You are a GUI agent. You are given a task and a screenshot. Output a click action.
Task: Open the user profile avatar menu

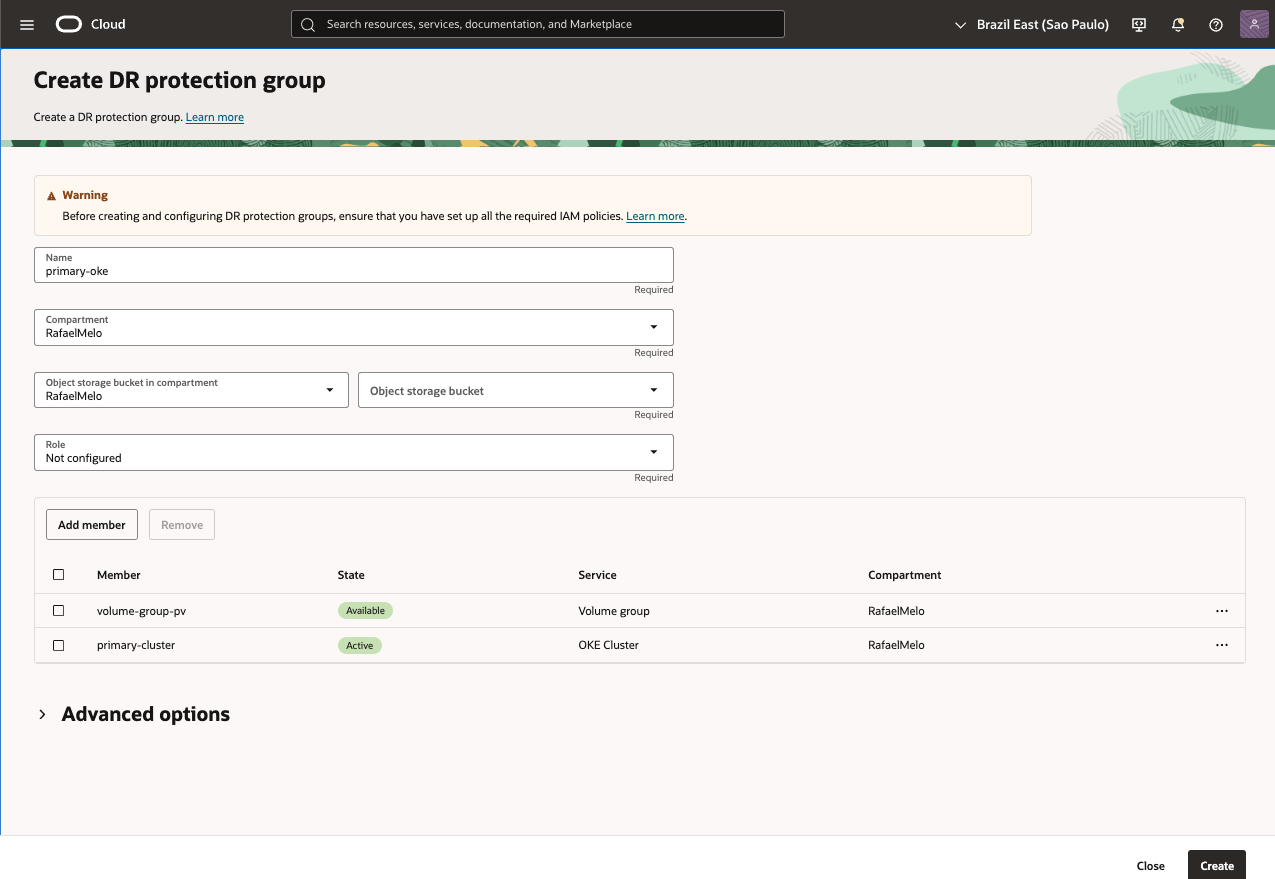[x=1254, y=24]
